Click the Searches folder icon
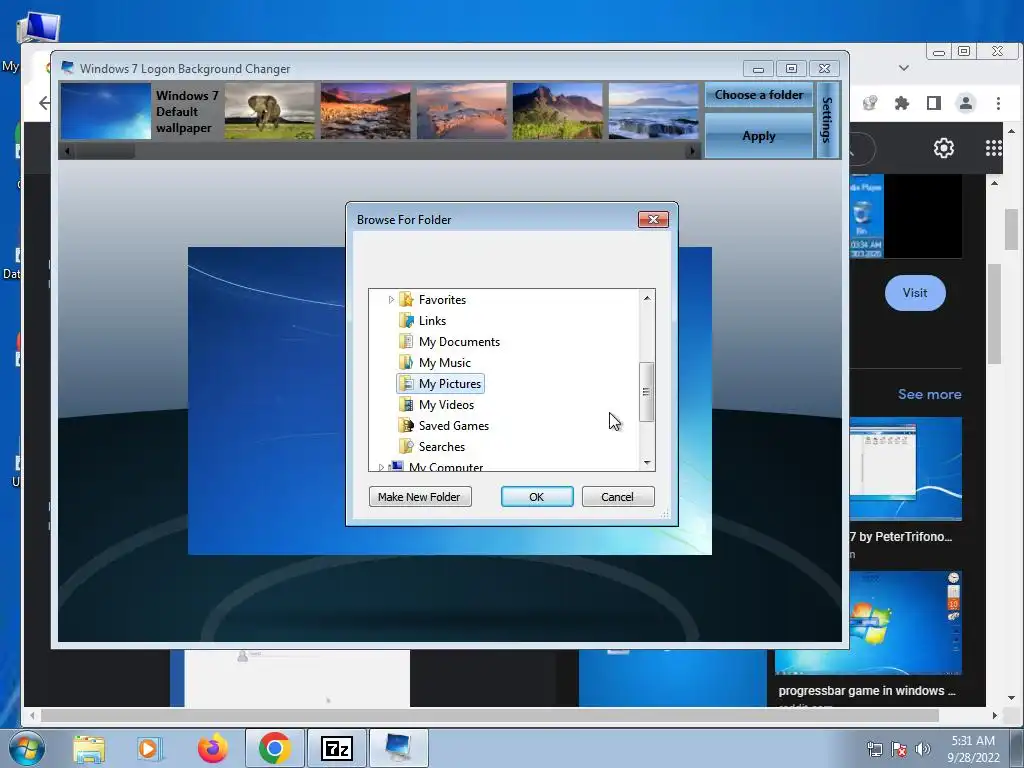1024x768 pixels. pos(406,446)
